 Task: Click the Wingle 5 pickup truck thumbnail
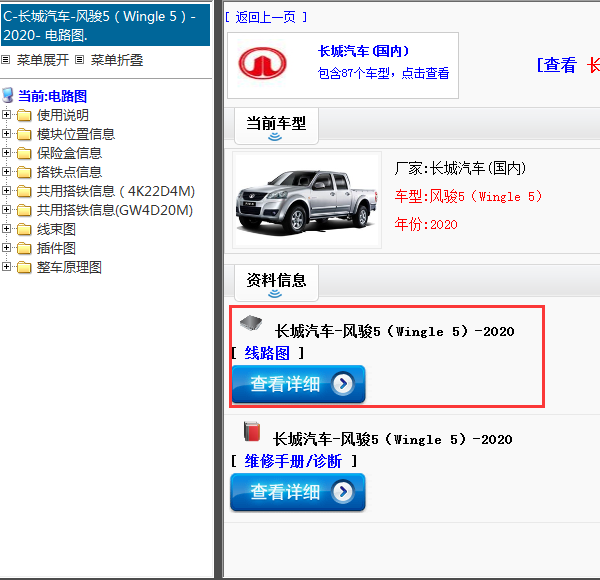coord(307,200)
